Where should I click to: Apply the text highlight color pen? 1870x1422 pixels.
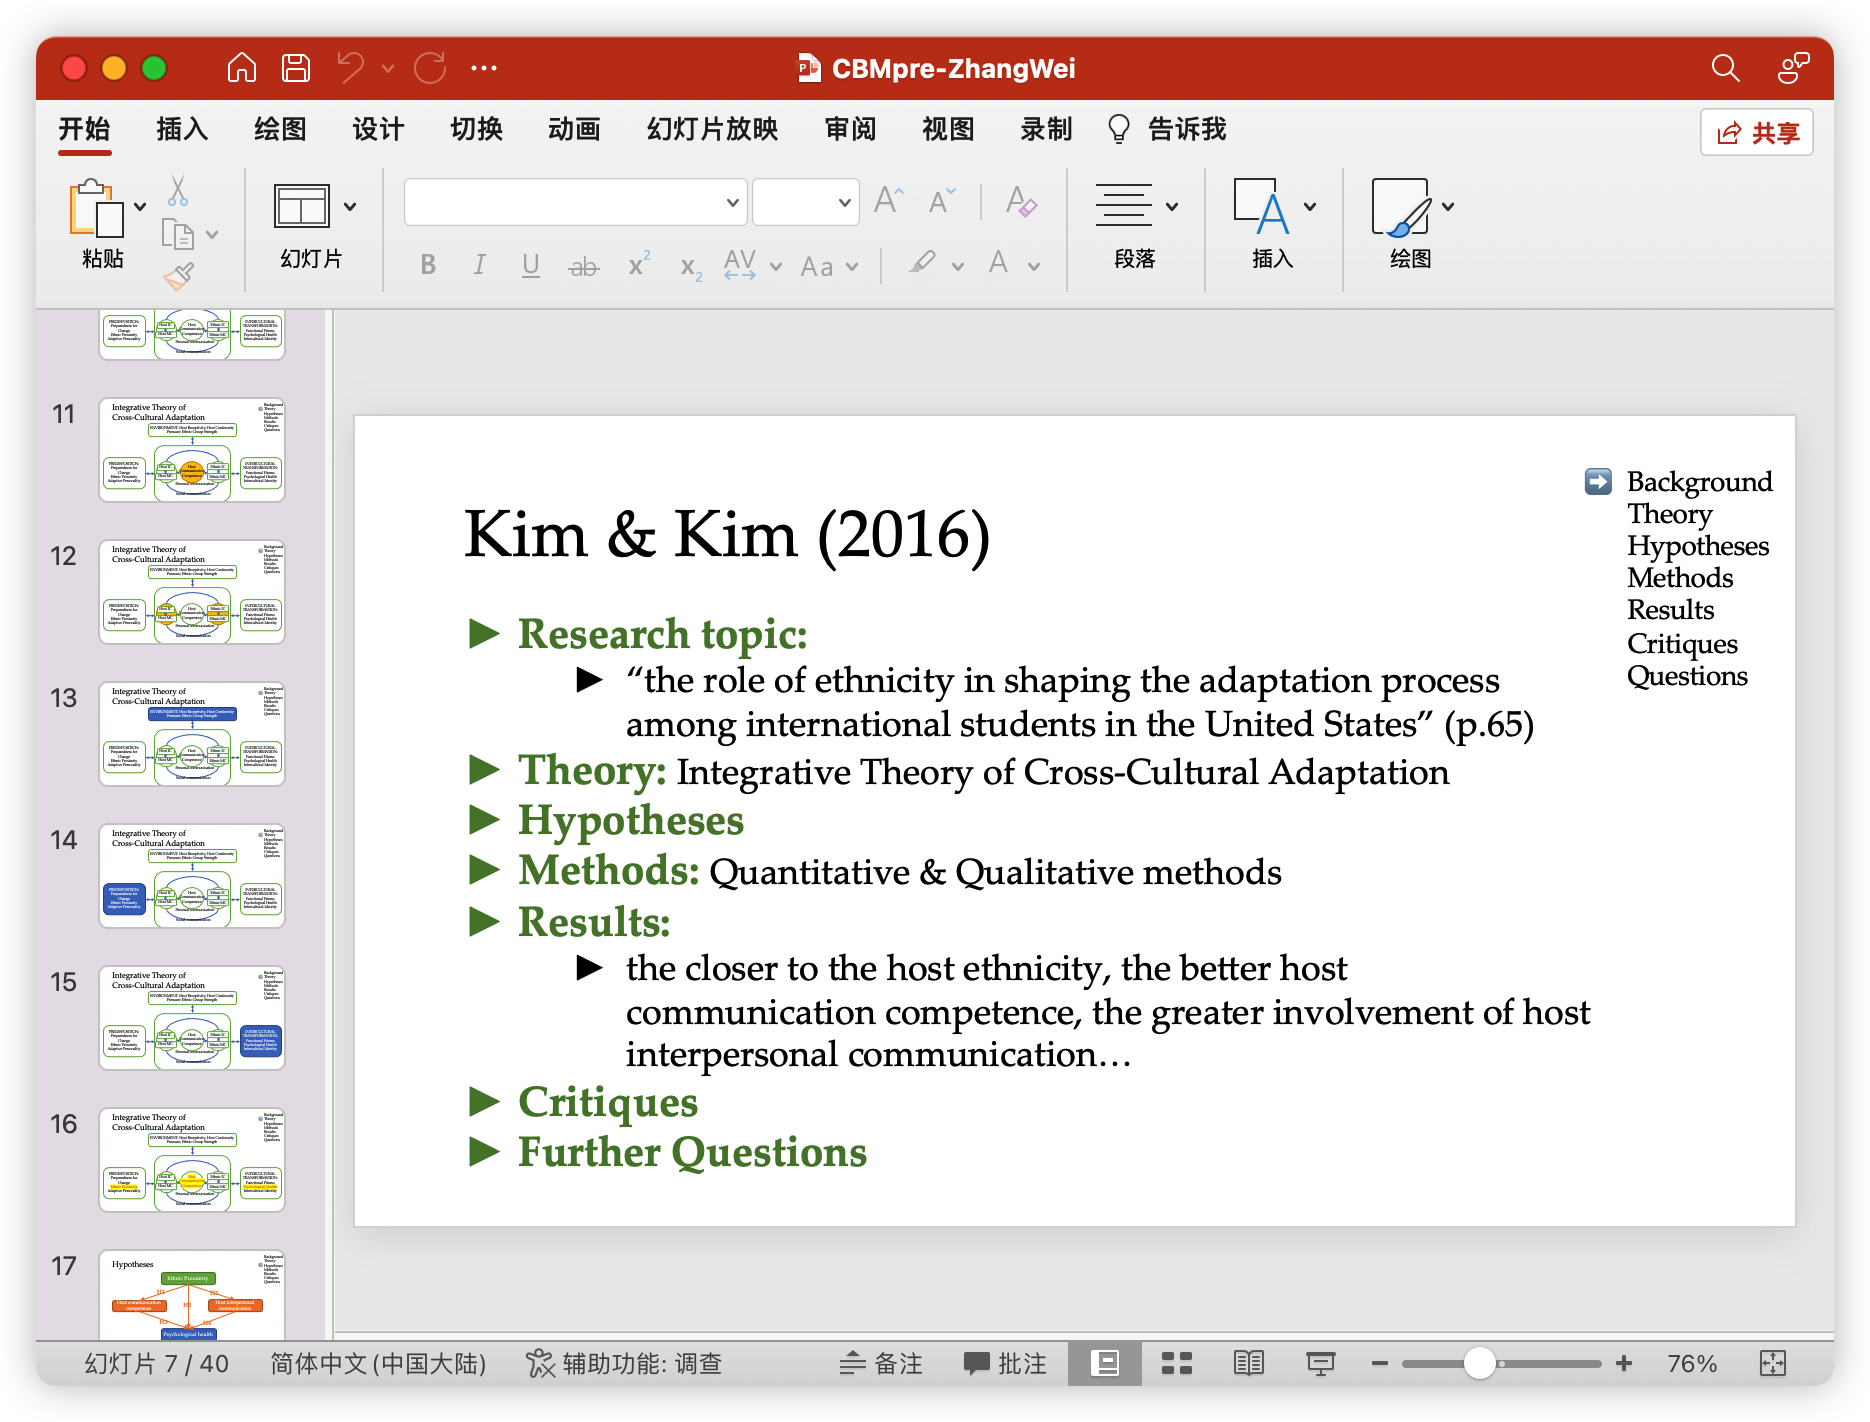922,263
